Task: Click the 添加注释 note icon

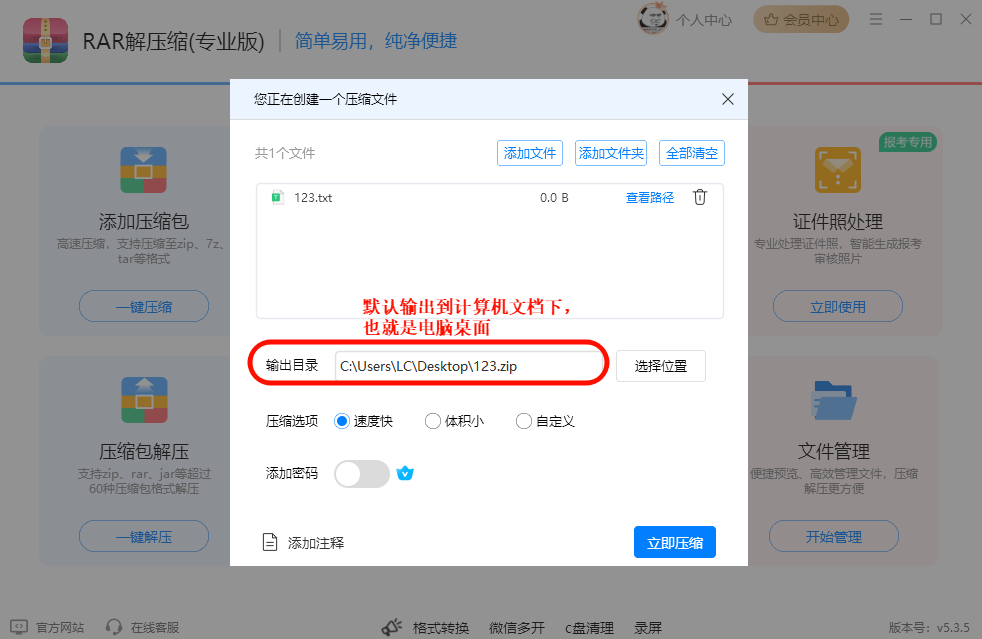Action: 269,541
